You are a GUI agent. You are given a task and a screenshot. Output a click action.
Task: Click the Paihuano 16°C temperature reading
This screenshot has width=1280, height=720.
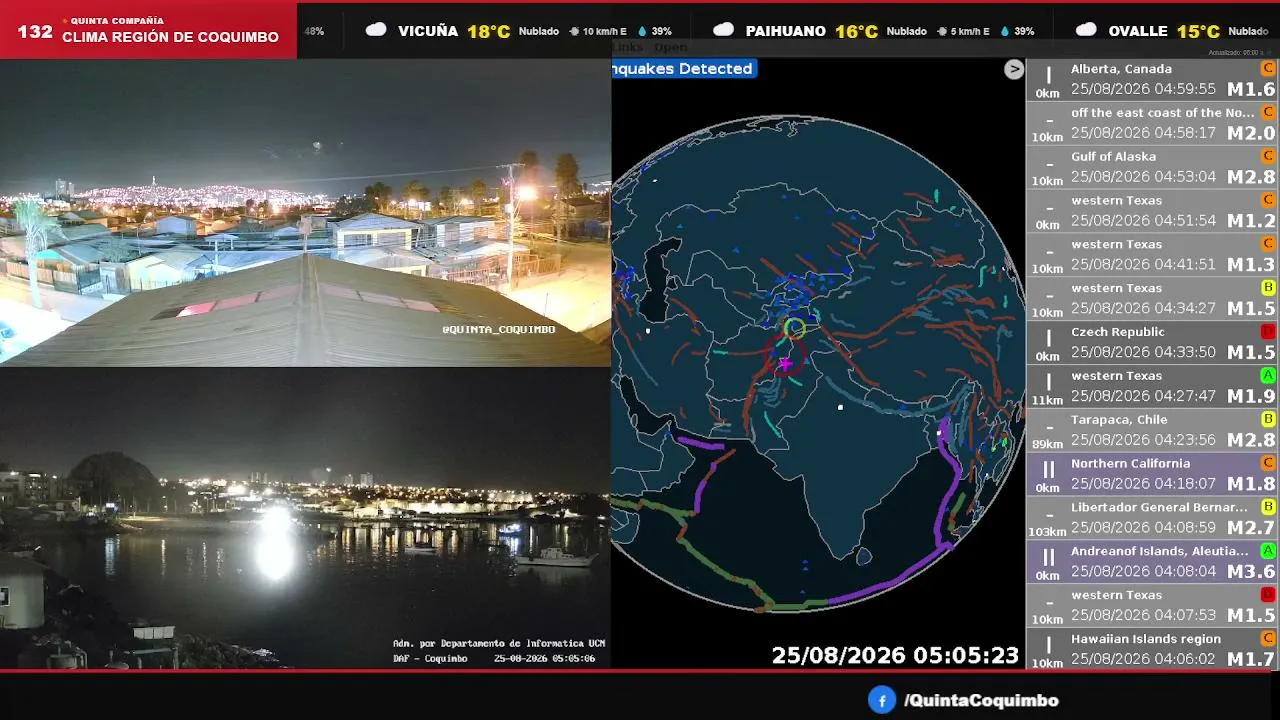tap(857, 31)
